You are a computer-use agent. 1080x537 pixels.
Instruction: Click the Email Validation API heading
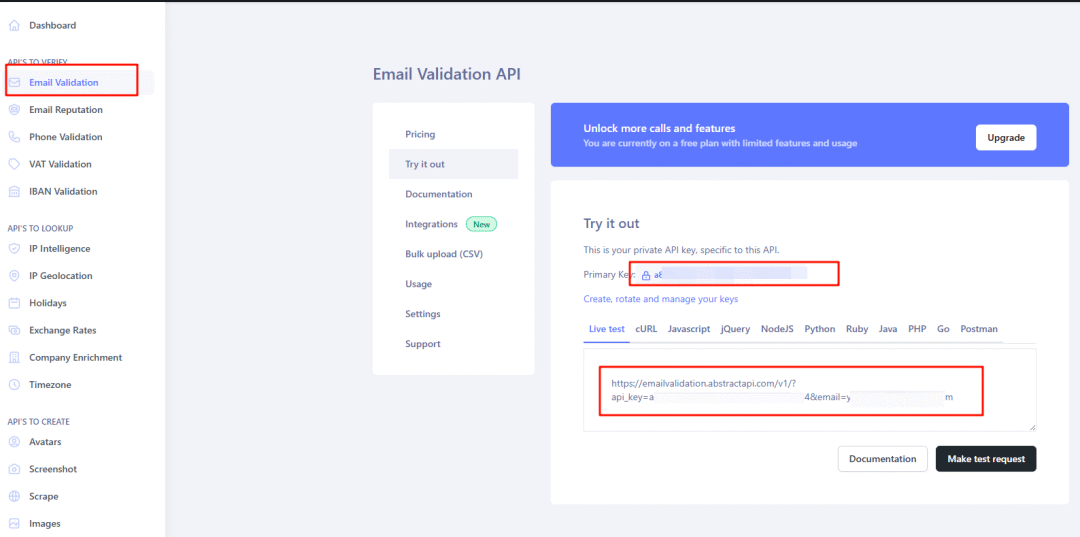click(446, 74)
